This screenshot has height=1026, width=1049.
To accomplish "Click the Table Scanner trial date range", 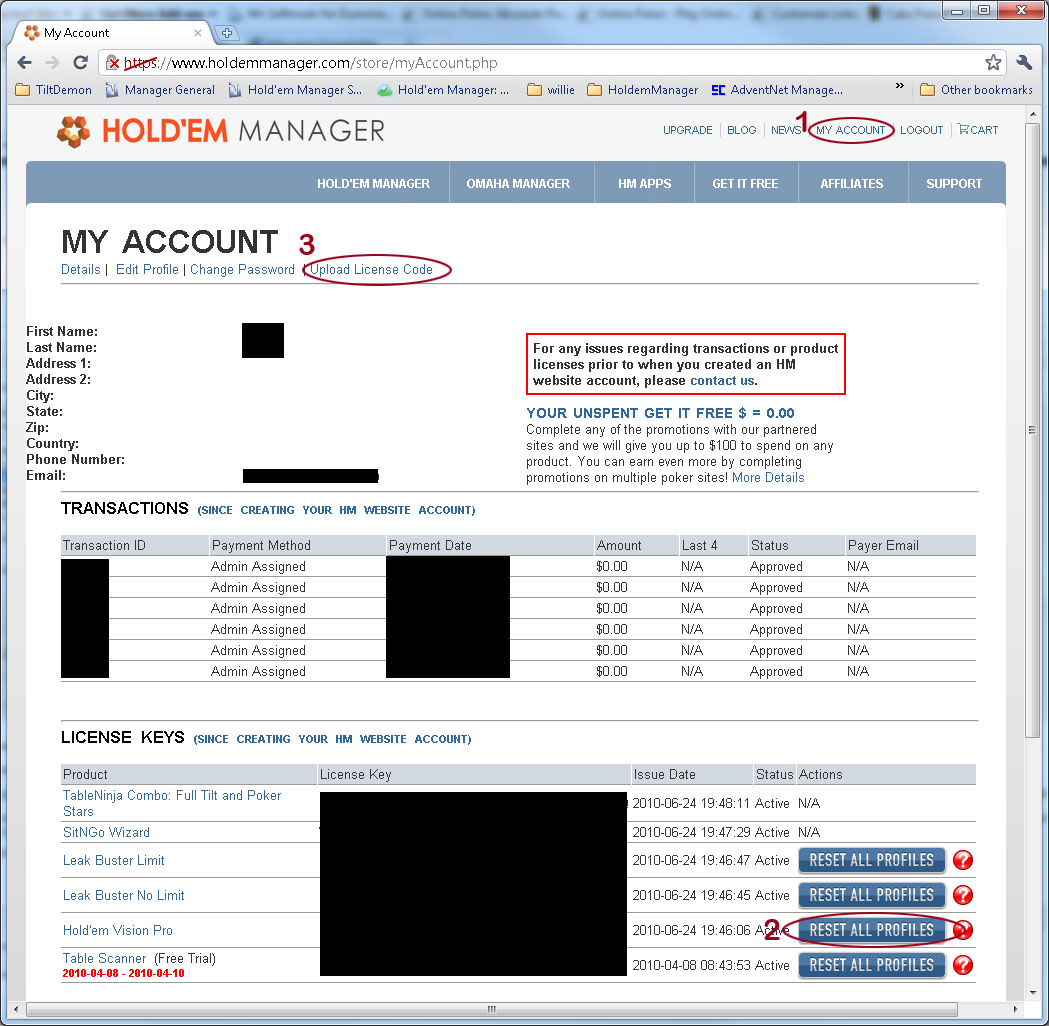I will [123, 973].
